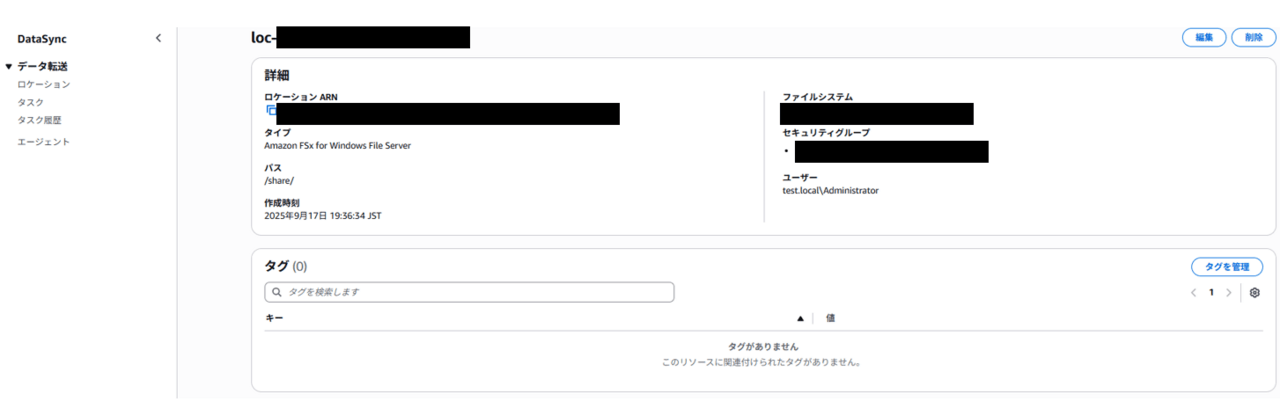Click the キー column header
1280x409 pixels.
click(x=274, y=318)
